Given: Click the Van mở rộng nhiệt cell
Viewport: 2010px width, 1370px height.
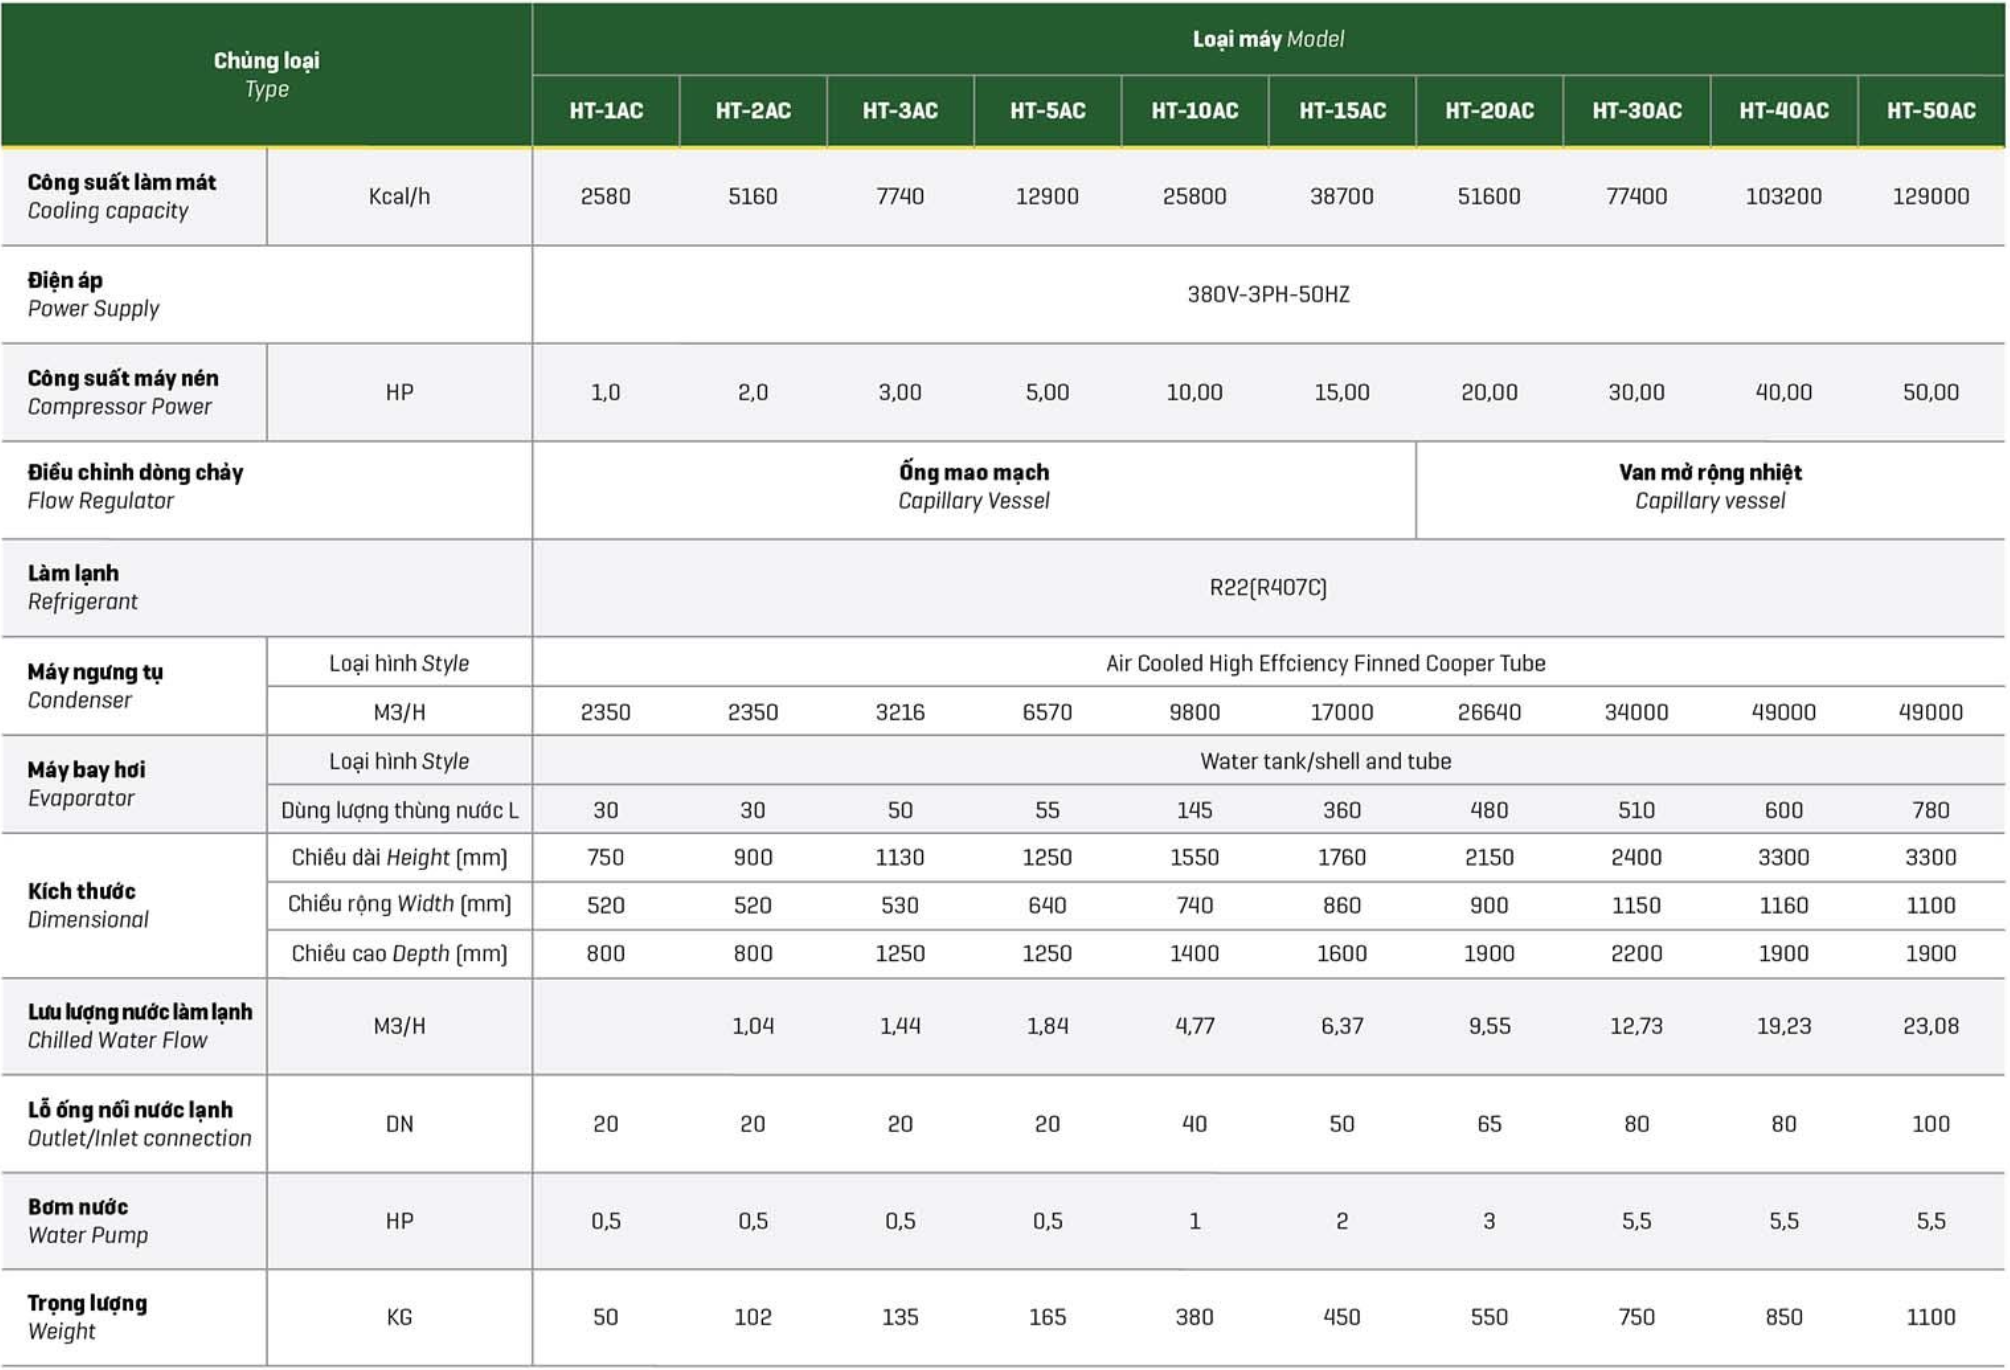Looking at the screenshot, I should coord(1709,487).
